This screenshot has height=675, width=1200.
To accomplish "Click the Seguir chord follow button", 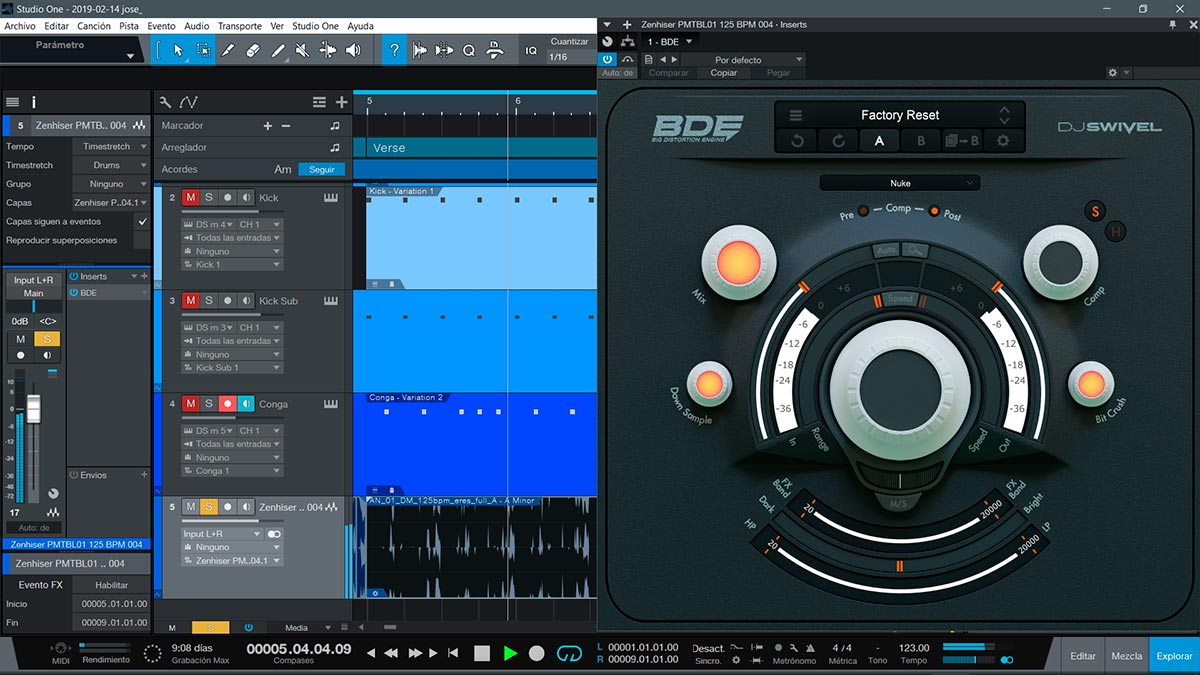I will coord(322,170).
